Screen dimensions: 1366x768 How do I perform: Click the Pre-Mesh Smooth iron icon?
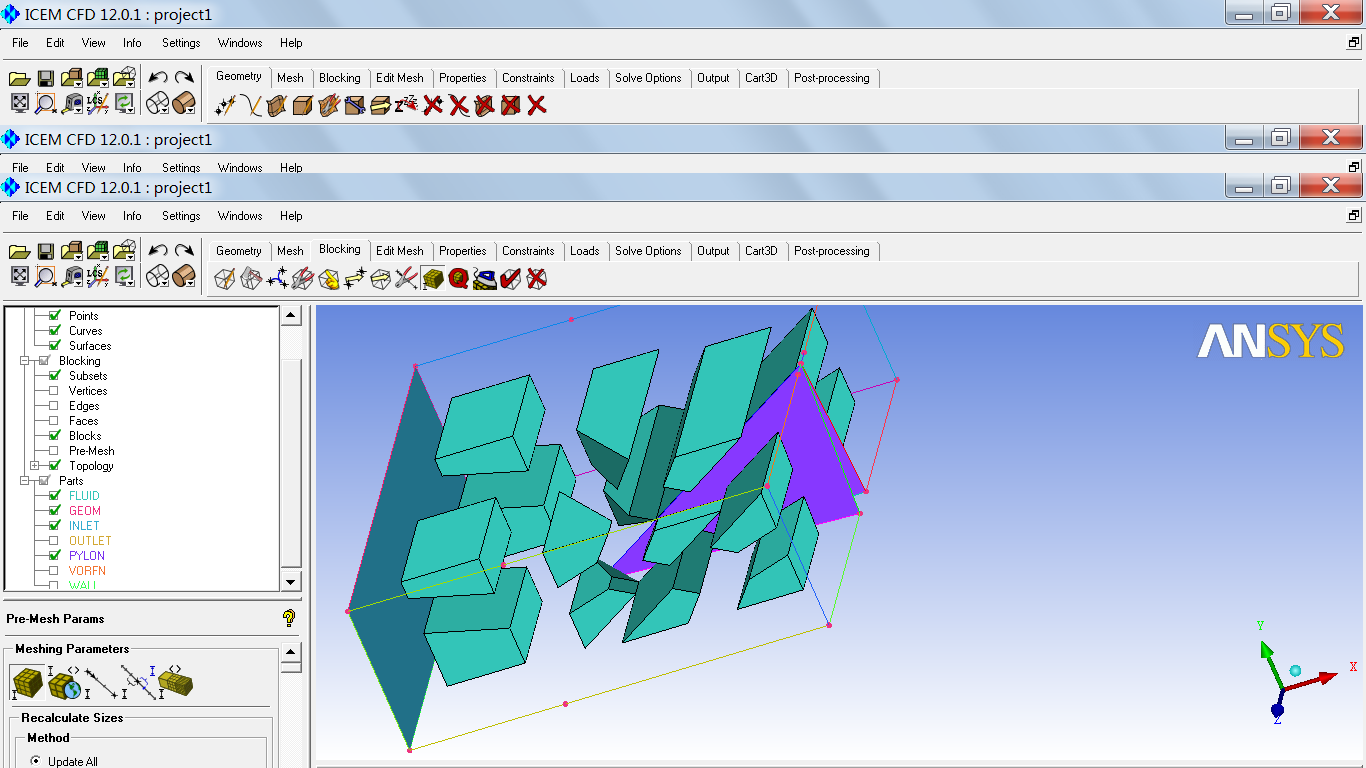tap(485, 279)
